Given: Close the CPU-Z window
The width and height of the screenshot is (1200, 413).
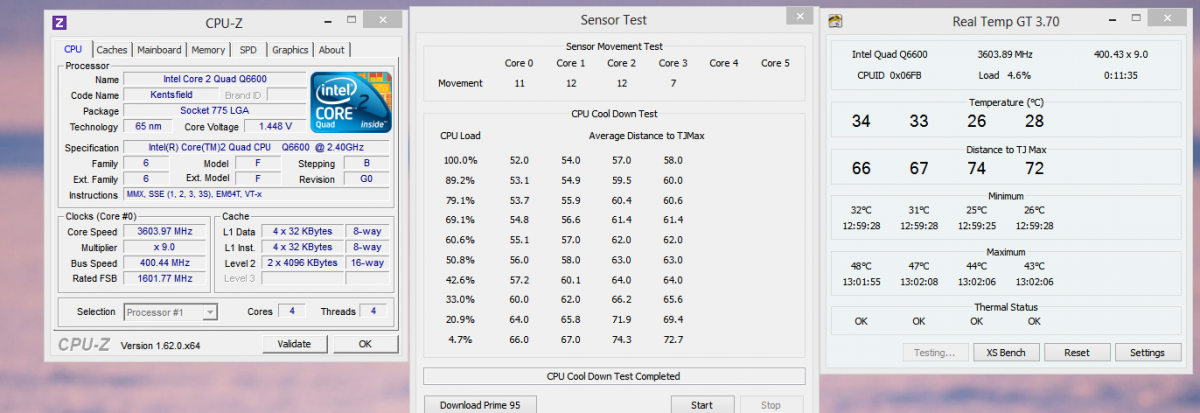Looking at the screenshot, I should click(x=382, y=18).
